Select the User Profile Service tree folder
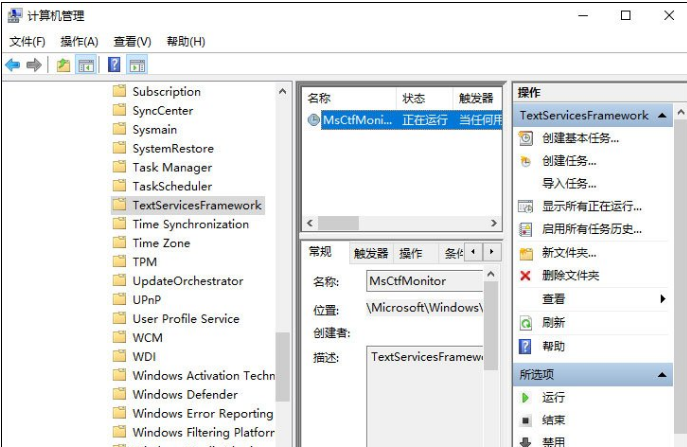 [186, 318]
